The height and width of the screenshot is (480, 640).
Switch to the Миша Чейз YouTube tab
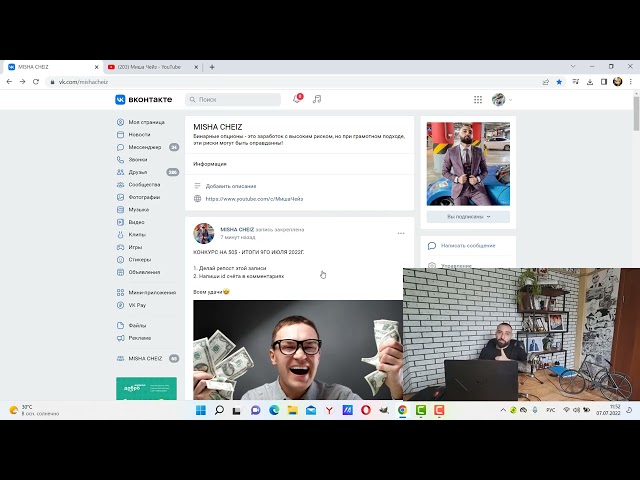point(148,66)
